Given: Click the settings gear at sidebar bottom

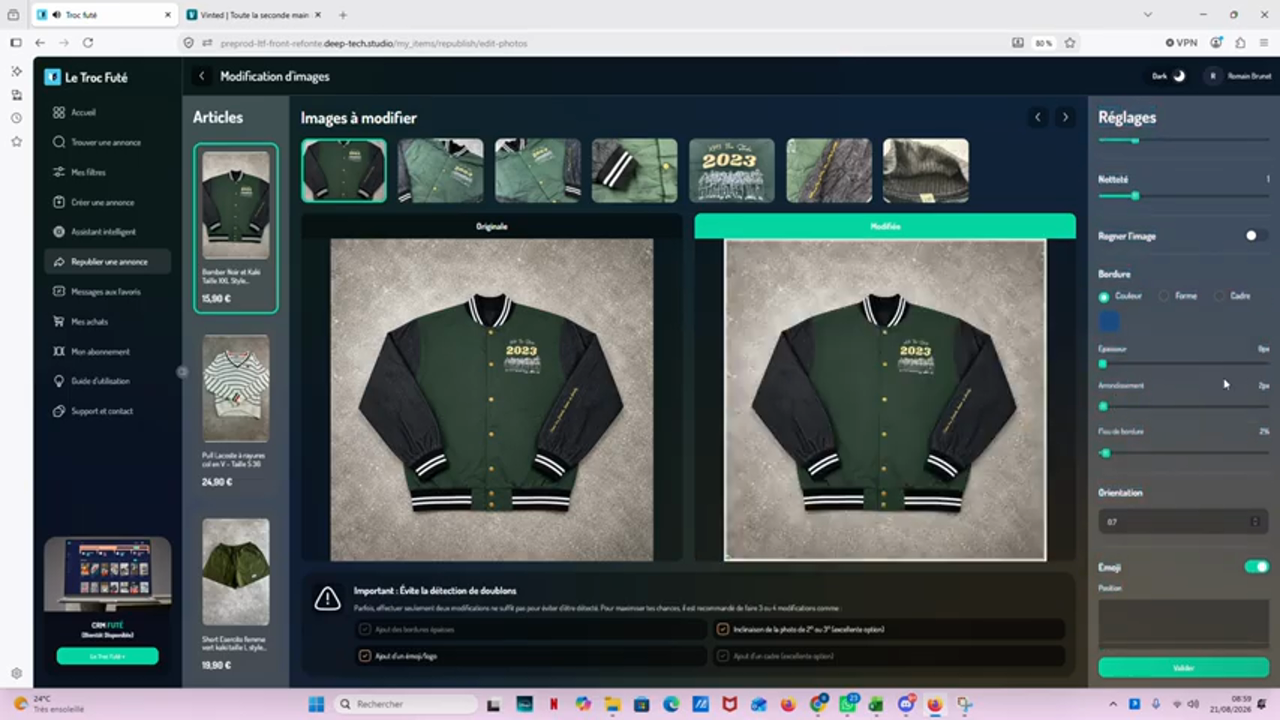Looking at the screenshot, I should [16, 673].
